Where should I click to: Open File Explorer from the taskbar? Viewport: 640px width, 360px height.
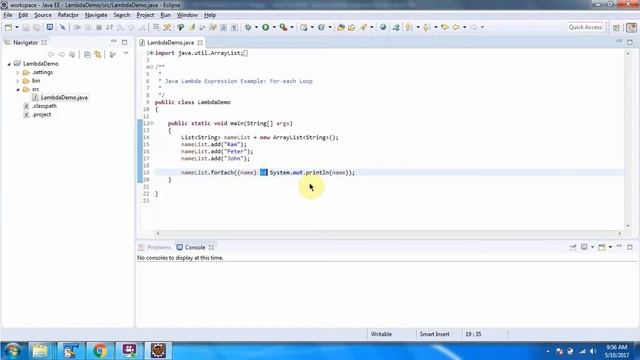(40, 351)
